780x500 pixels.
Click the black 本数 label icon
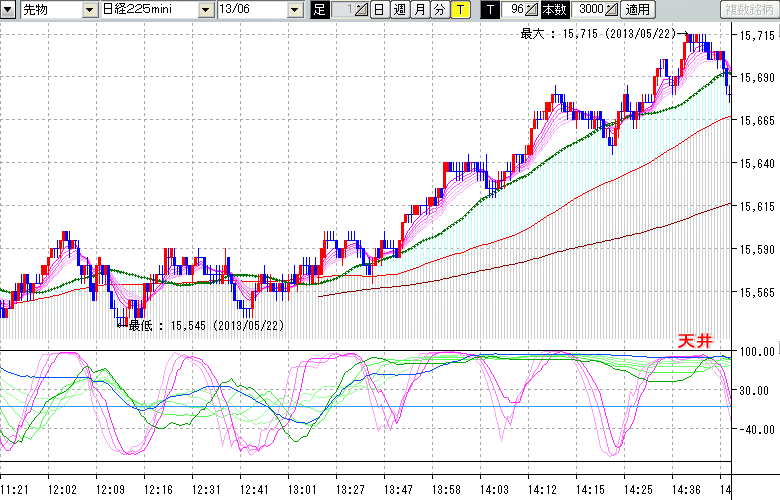click(x=553, y=10)
